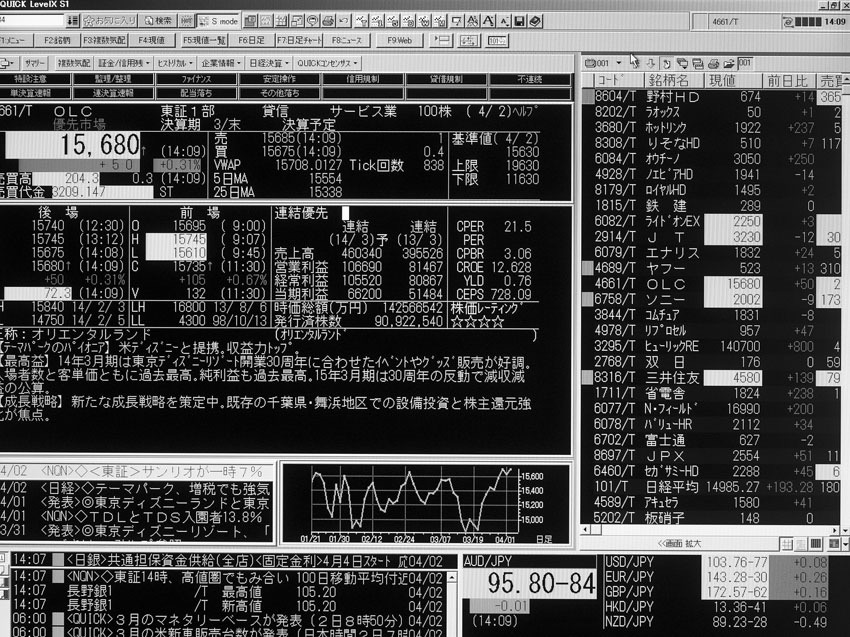Click the code input field at top left
850x637 pixels.
32,21
